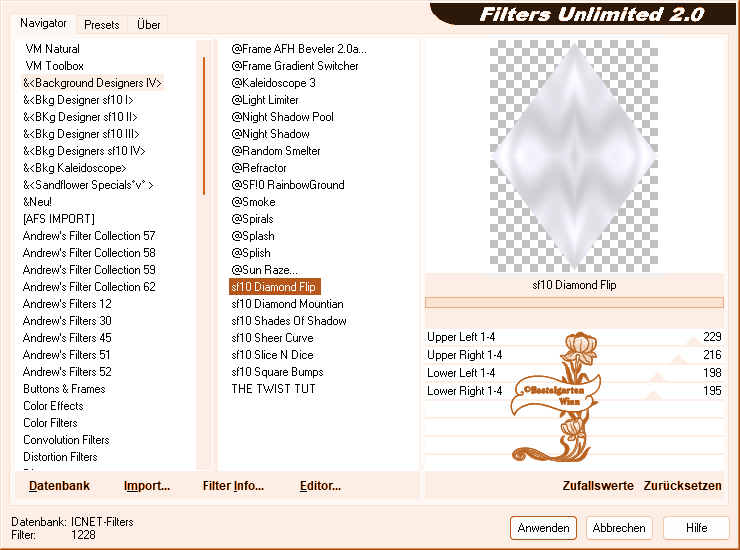This screenshot has height=550, width=740.
Task: Open Import... dialog
Action: [x=147, y=486]
